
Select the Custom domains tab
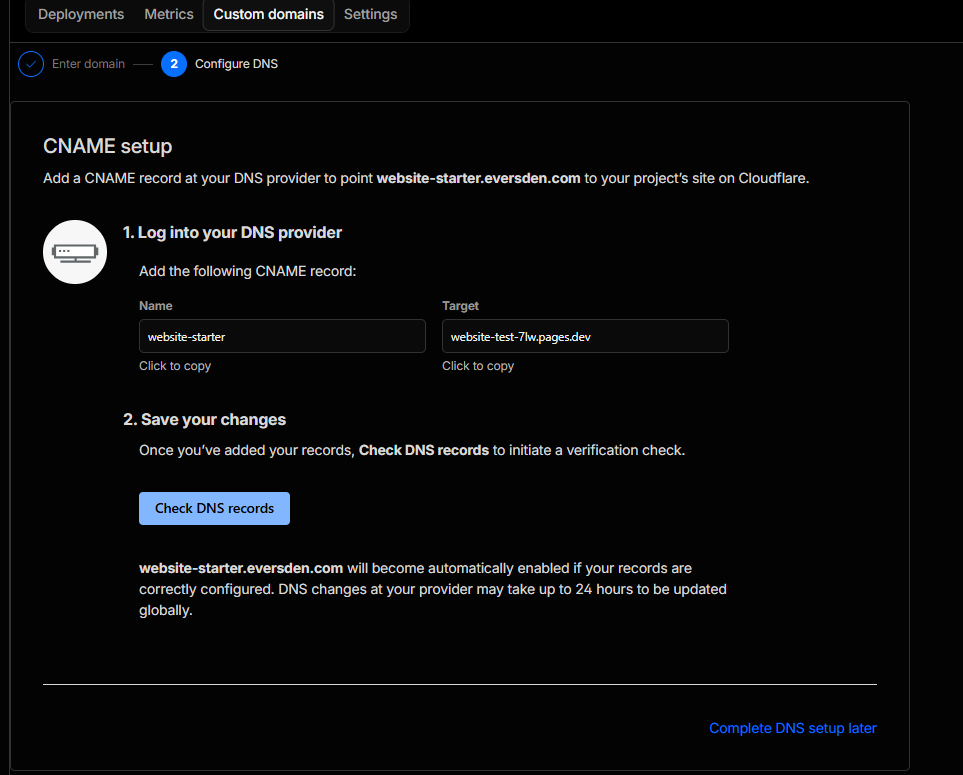coord(268,14)
